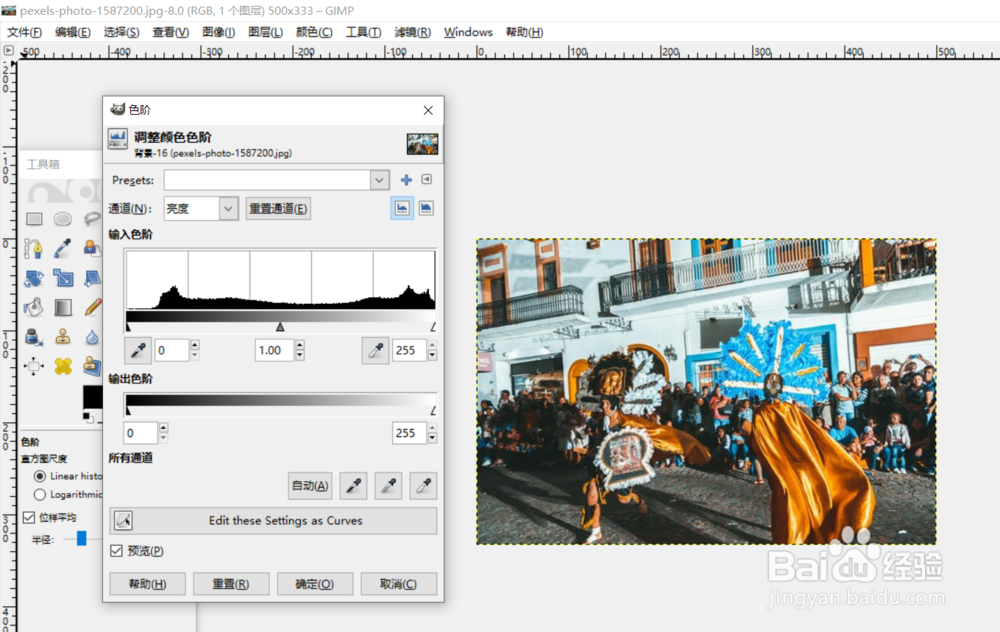Click the default colors reset icon in toolbox
The image size is (1000, 632).
tap(89, 418)
